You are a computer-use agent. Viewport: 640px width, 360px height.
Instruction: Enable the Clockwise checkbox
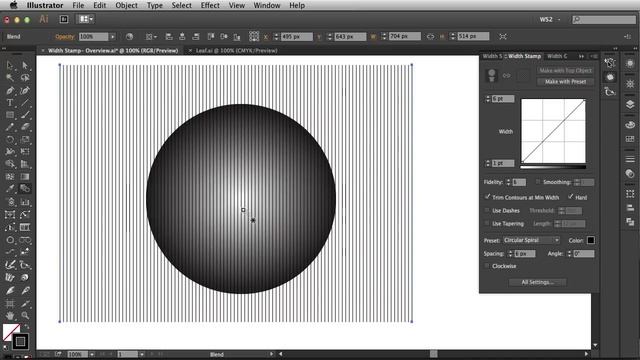pyautogui.click(x=487, y=266)
